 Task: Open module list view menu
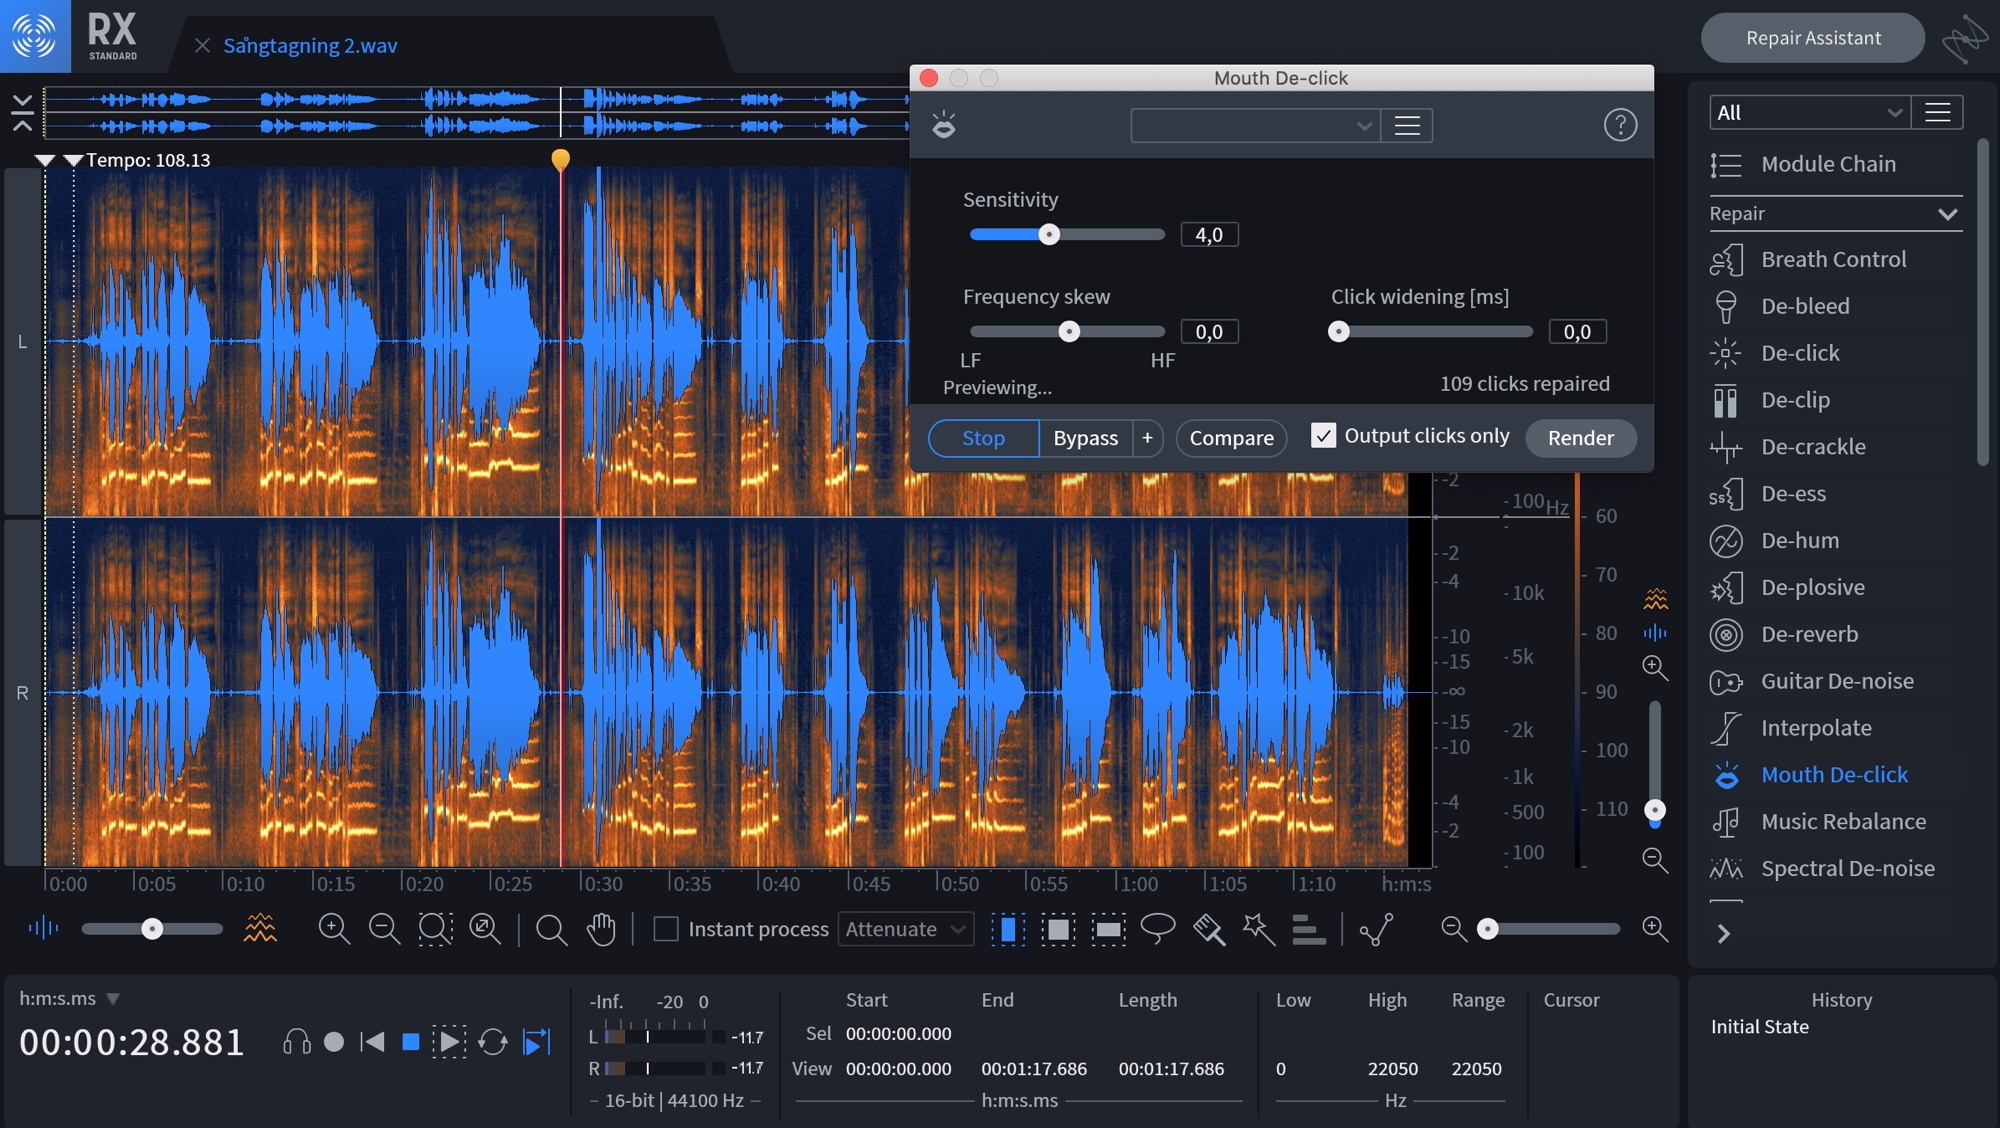coord(1937,113)
